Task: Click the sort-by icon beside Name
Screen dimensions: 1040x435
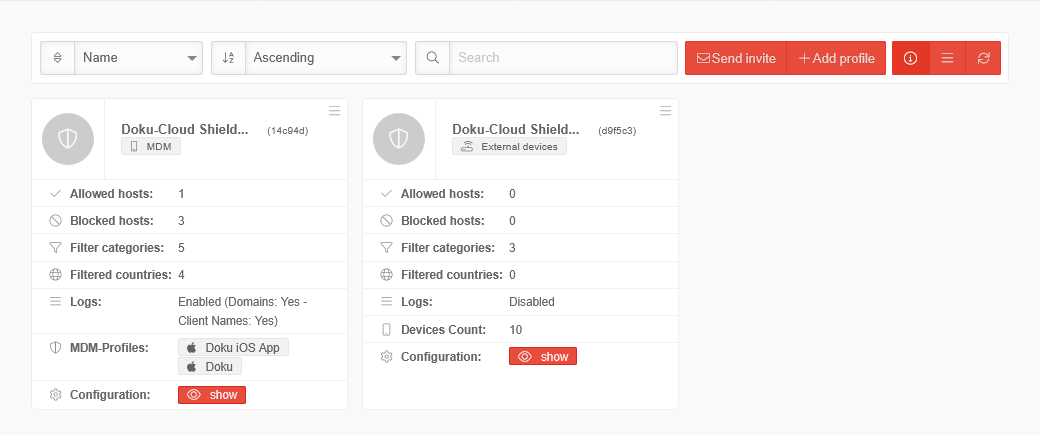Action: (58, 58)
